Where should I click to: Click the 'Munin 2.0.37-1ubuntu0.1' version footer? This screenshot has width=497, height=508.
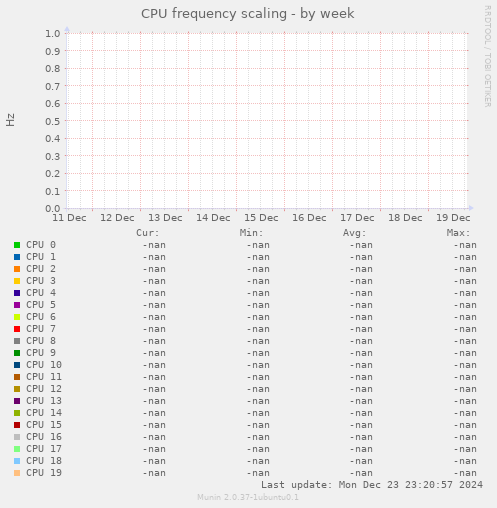pyautogui.click(x=248, y=497)
